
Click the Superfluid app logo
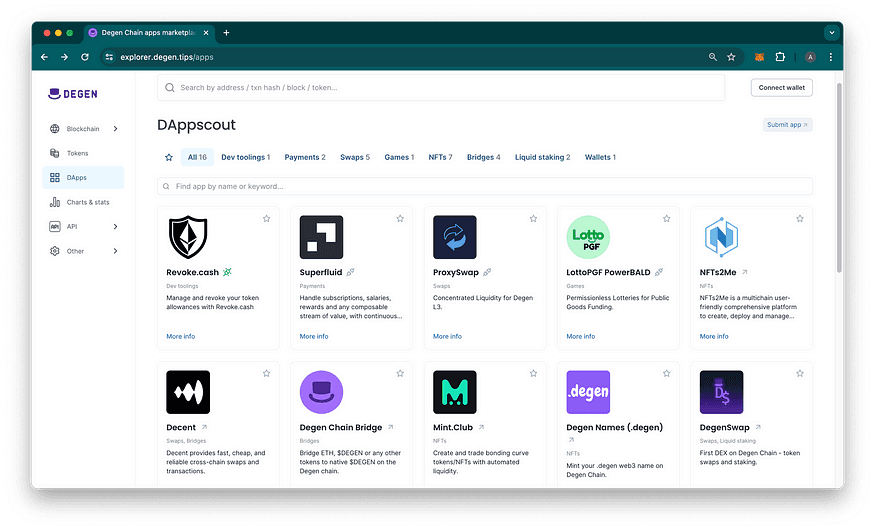tap(321, 237)
